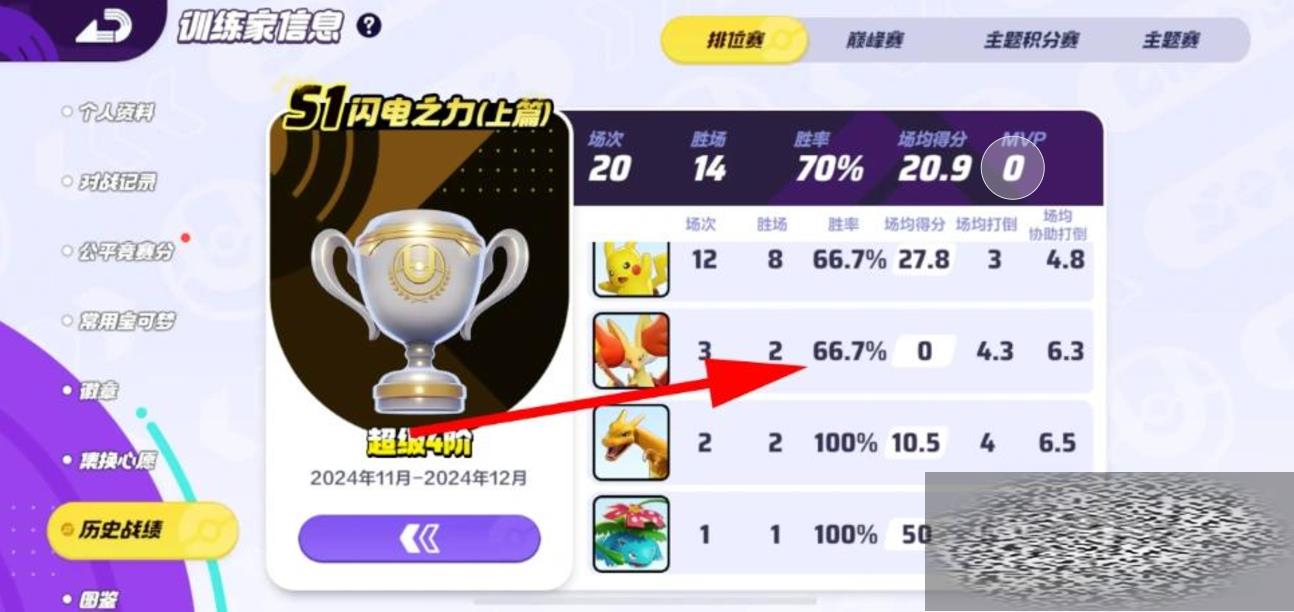This screenshot has height=612, width=1294.
Task: Select the Delphox portrait icon
Action: (631, 350)
